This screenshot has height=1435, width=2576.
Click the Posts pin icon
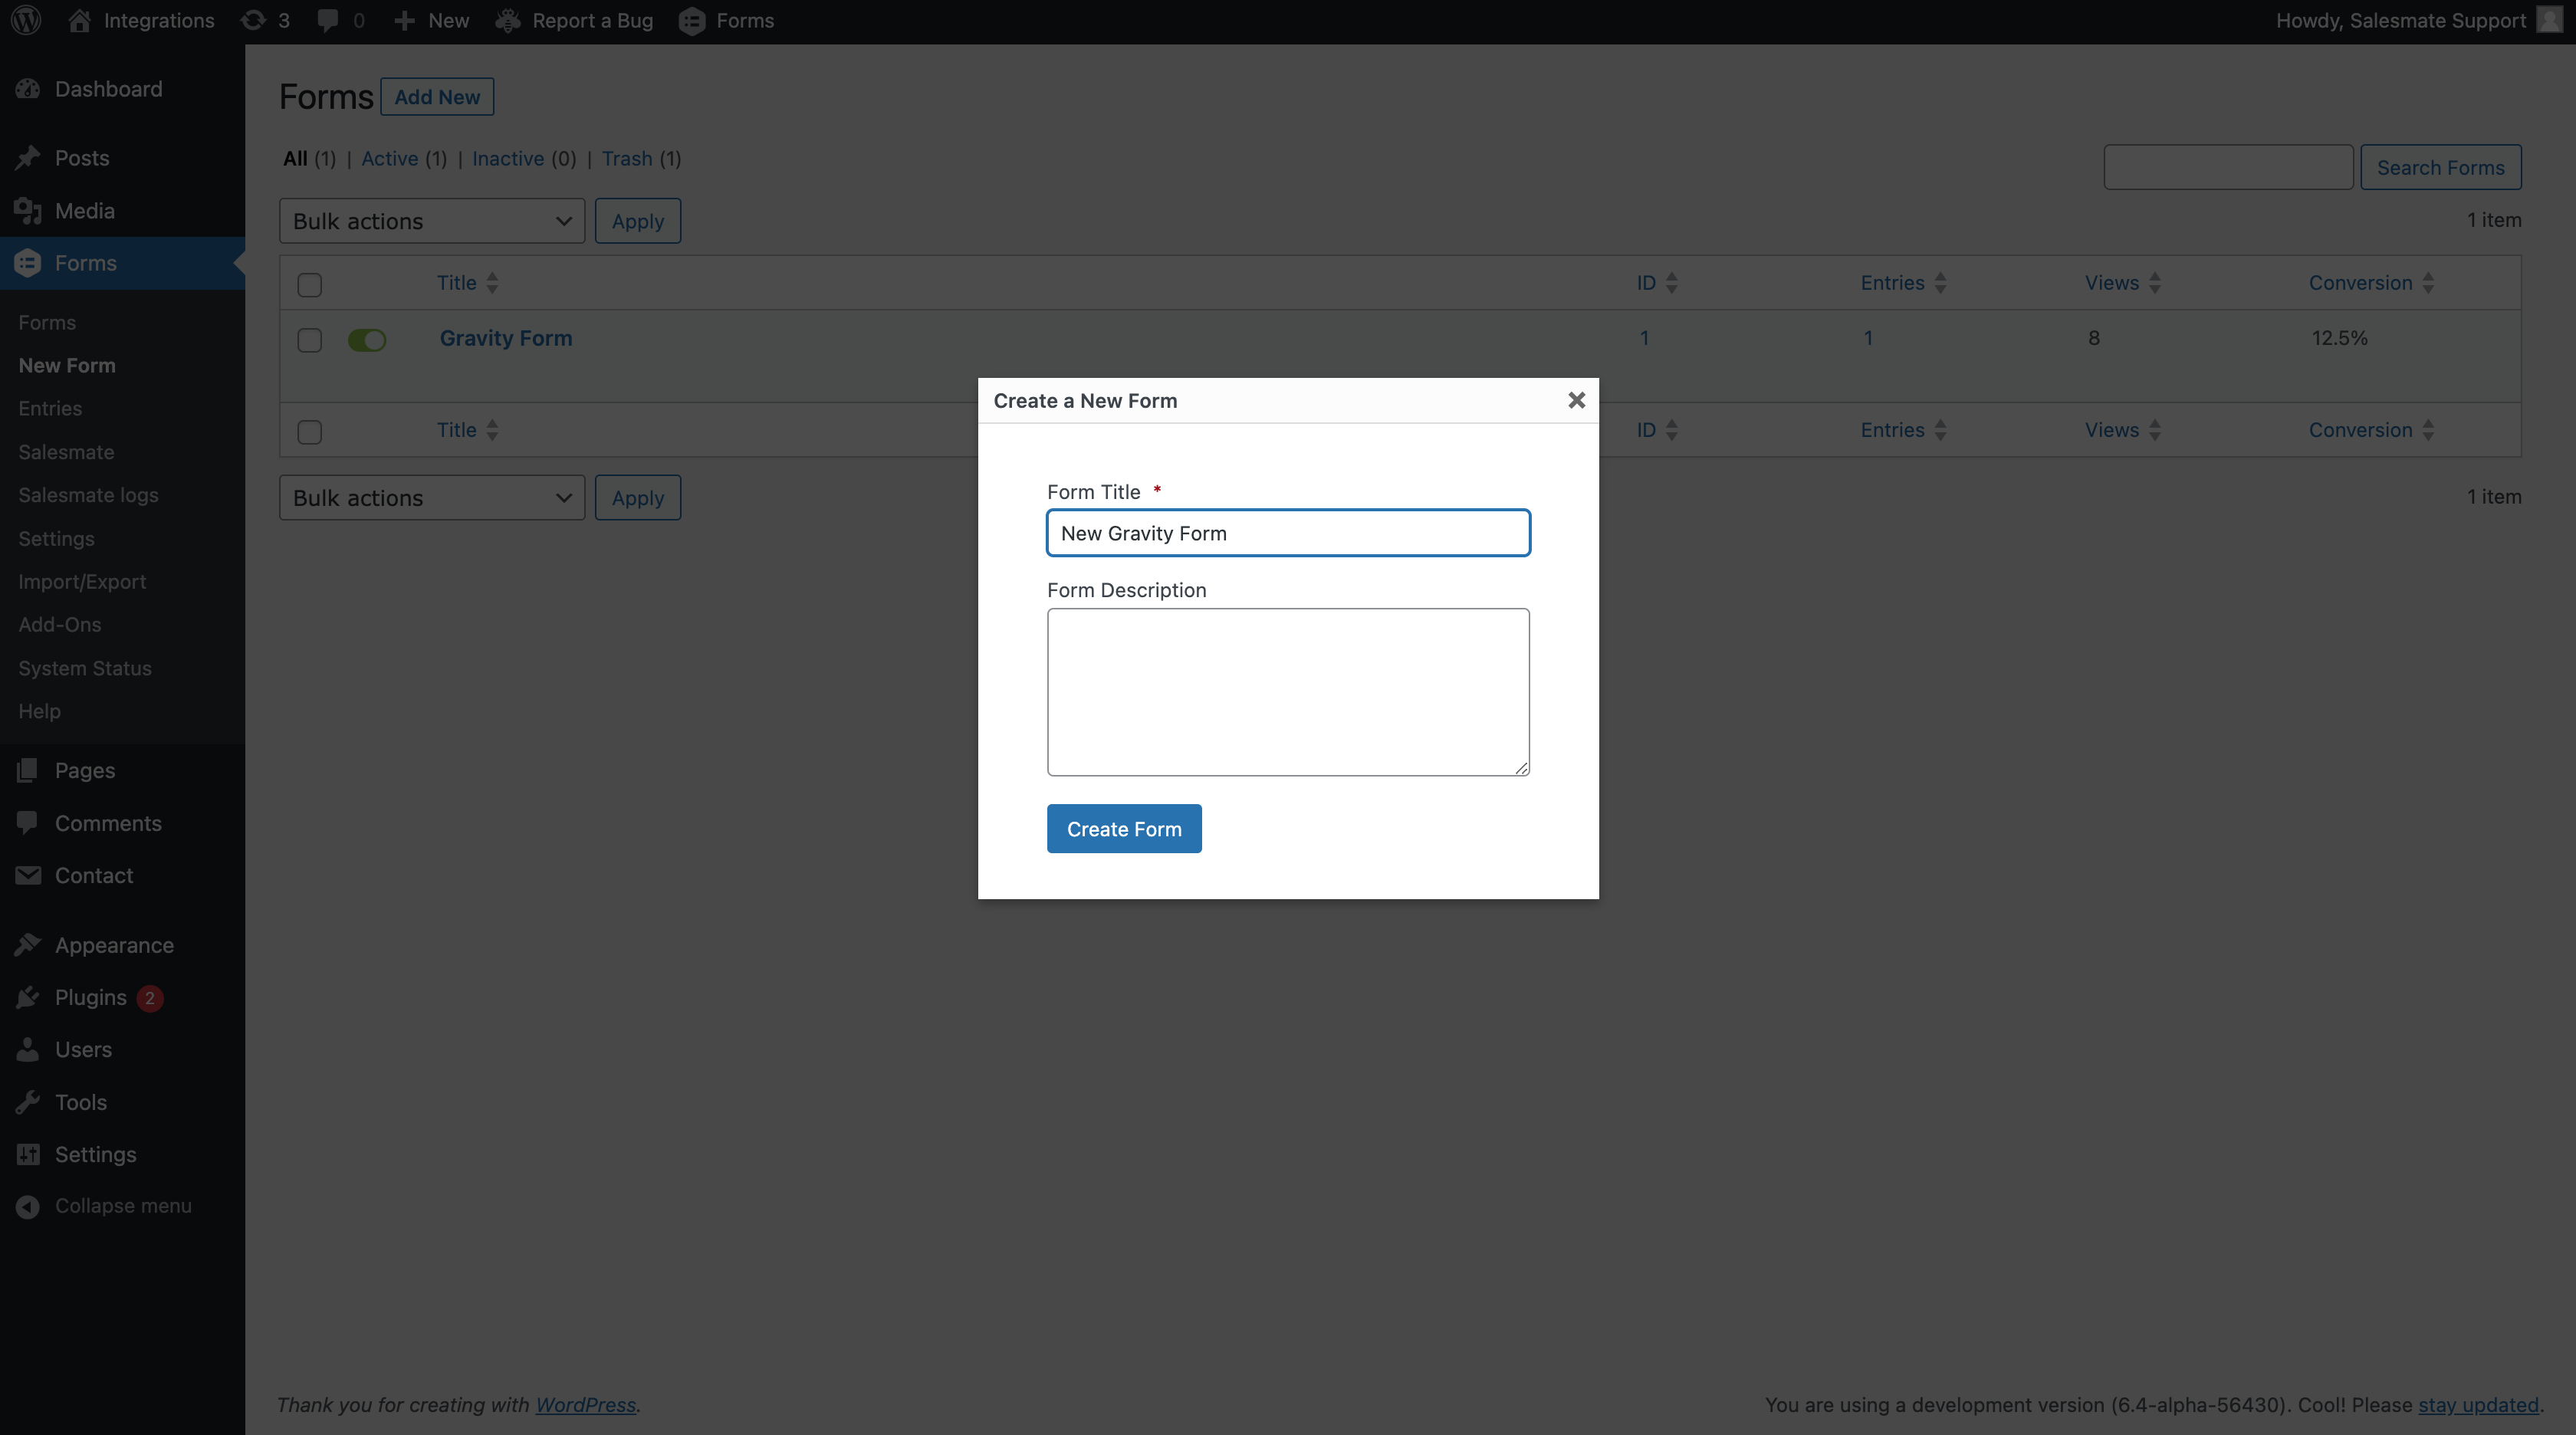(28, 158)
